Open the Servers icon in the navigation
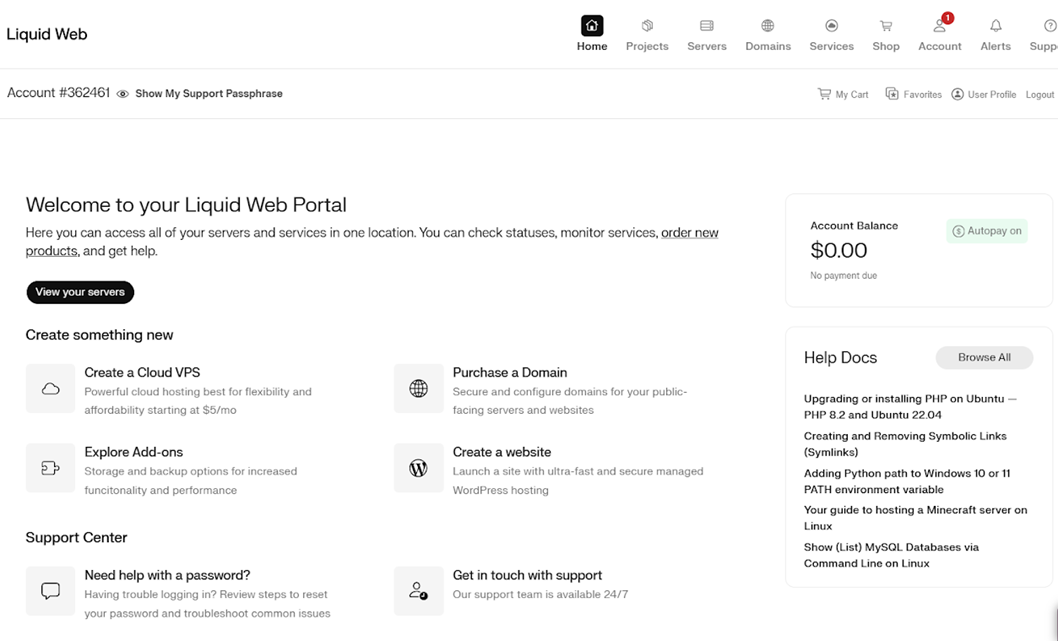The image size is (1058, 641). pos(706,26)
